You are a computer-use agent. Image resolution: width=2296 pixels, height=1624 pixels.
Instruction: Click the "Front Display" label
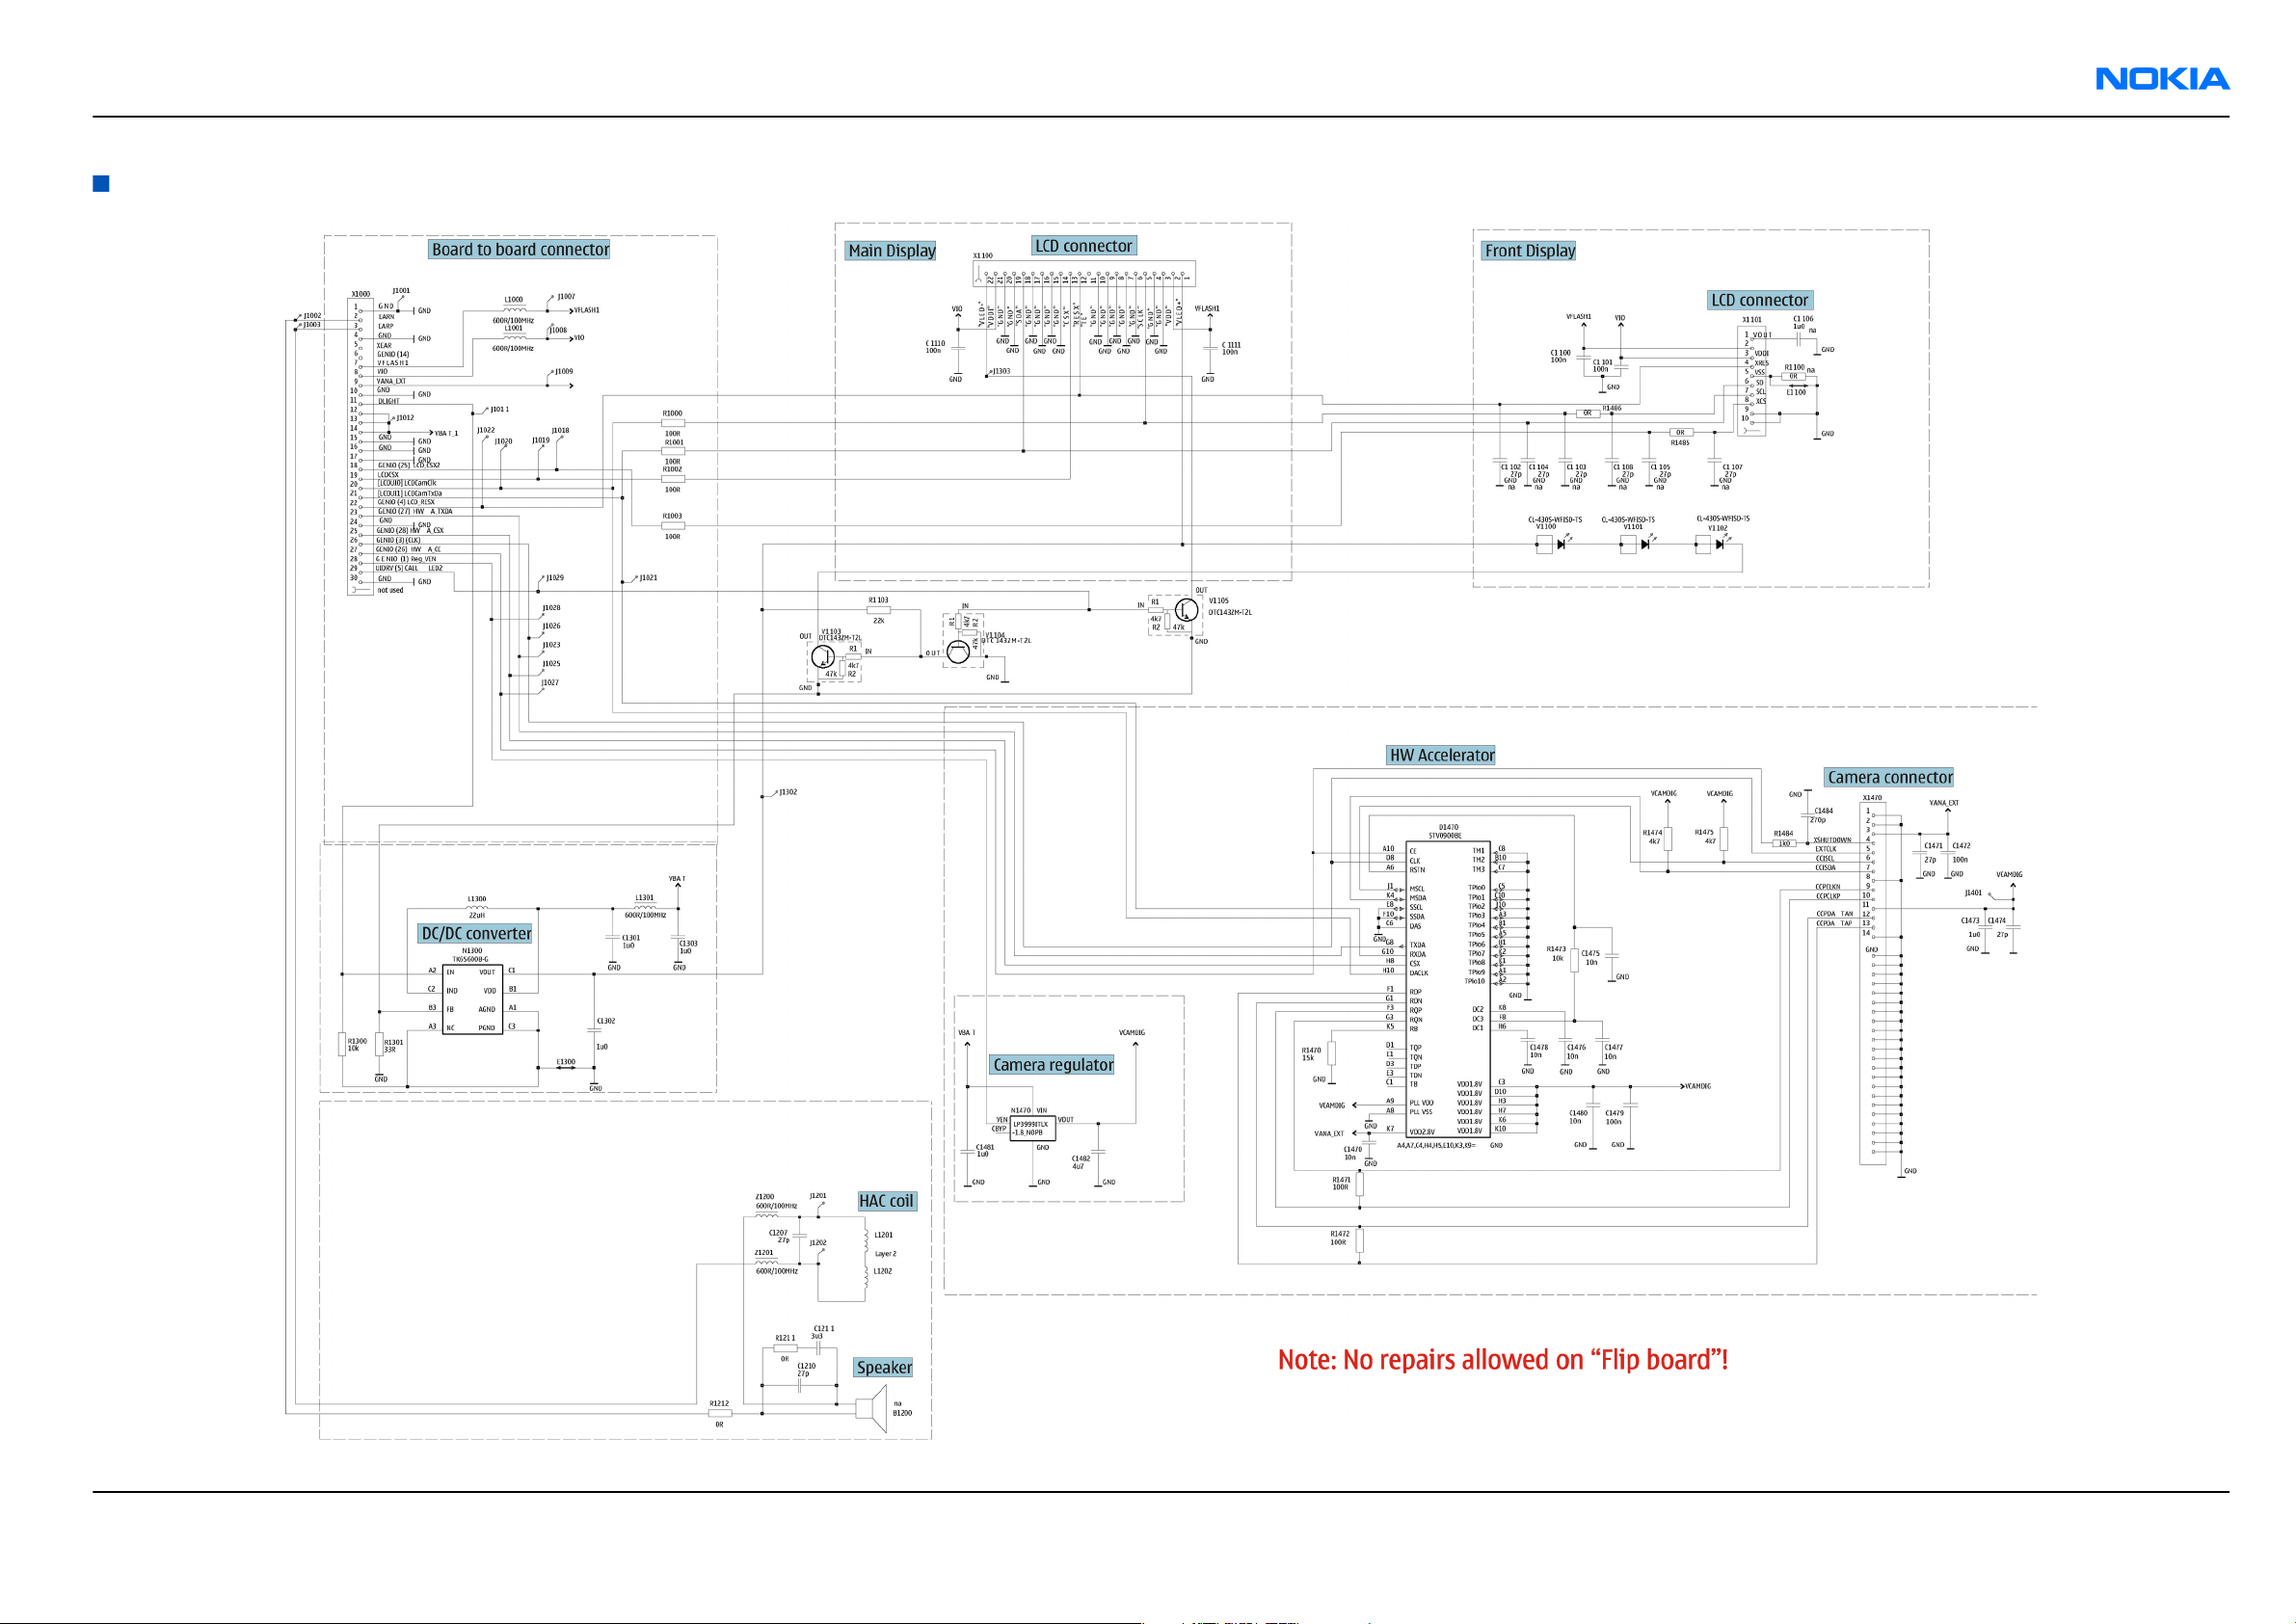pos(1529,251)
